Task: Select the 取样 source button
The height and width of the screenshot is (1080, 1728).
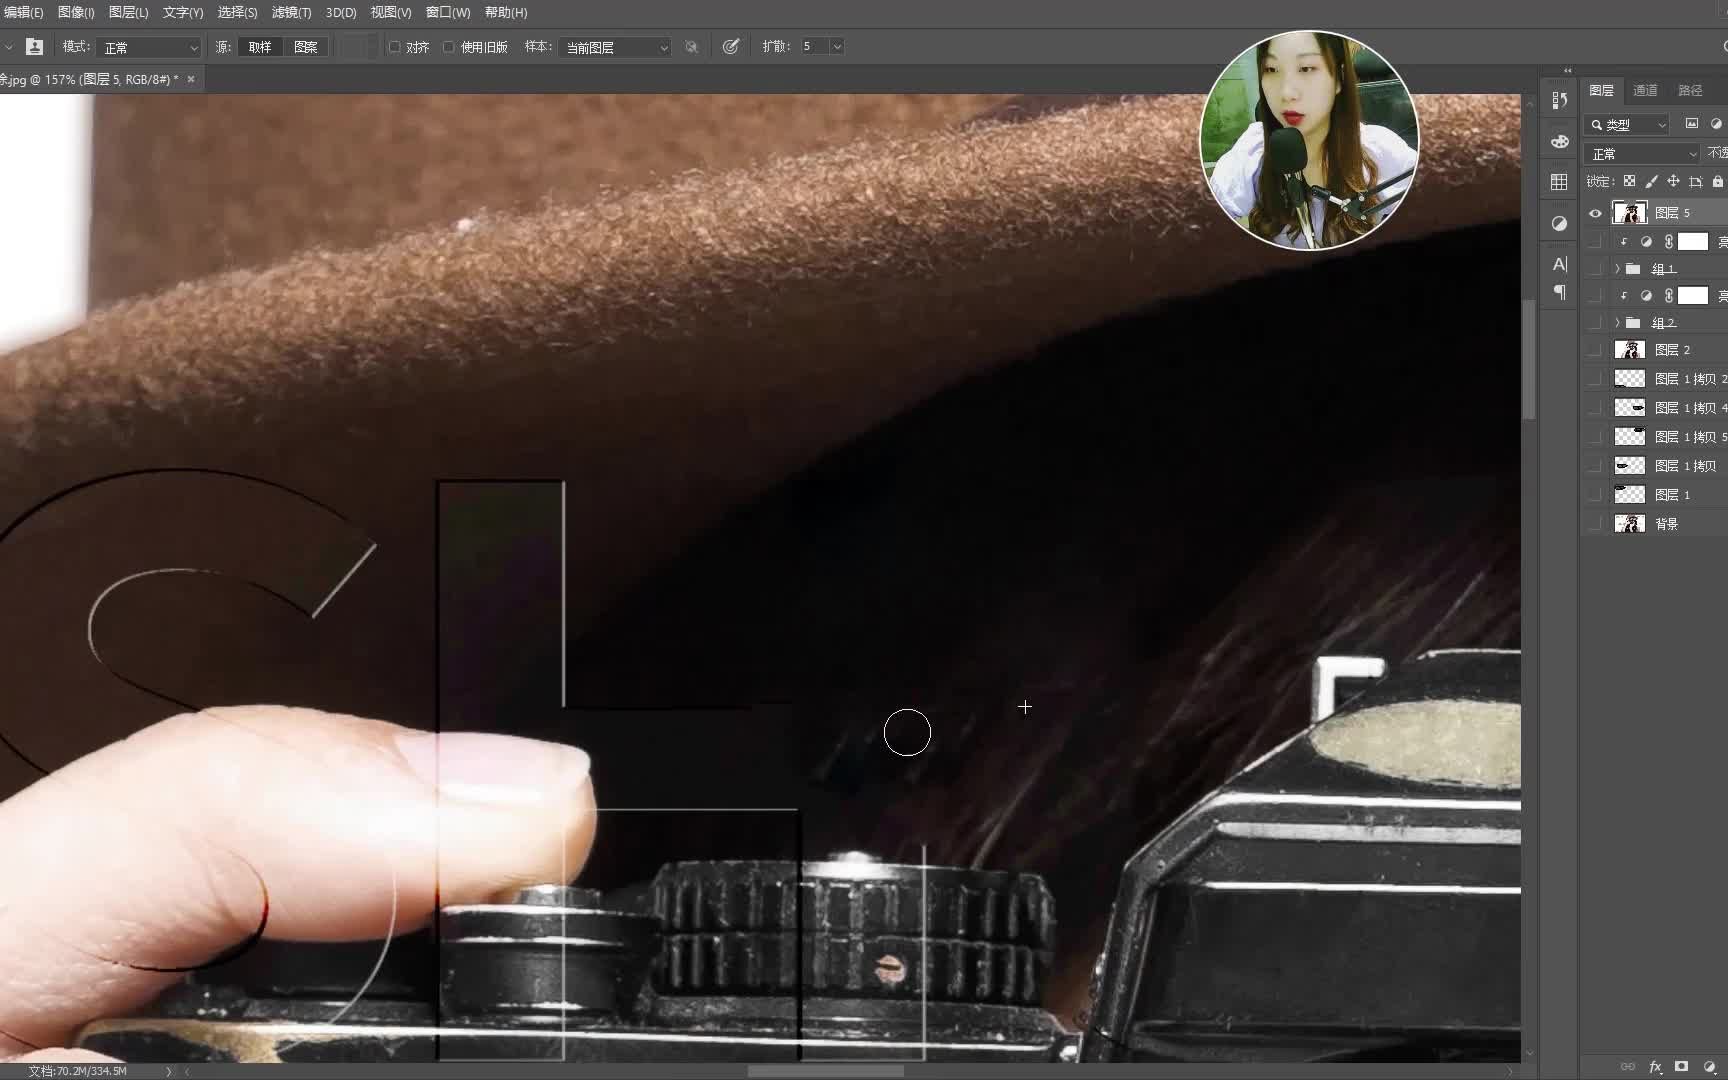Action: point(260,47)
